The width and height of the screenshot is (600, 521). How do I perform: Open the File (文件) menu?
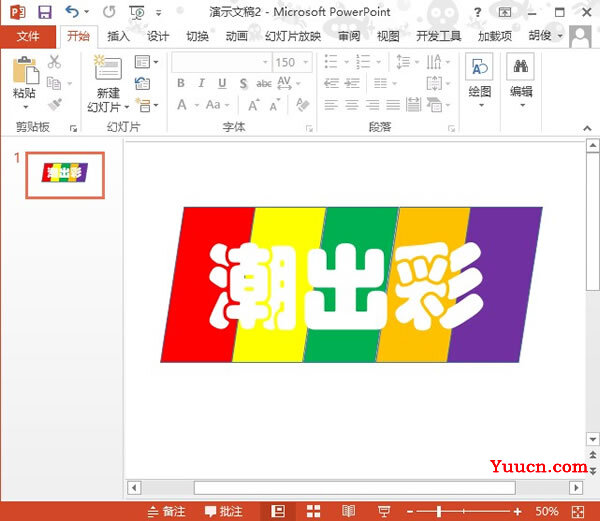pyautogui.click(x=28, y=36)
